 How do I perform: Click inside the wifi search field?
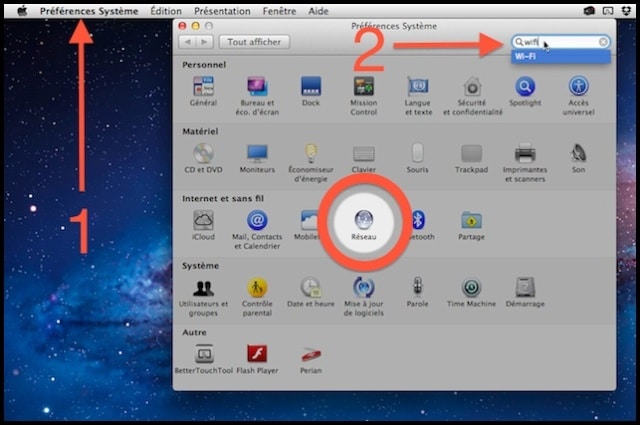(560, 42)
